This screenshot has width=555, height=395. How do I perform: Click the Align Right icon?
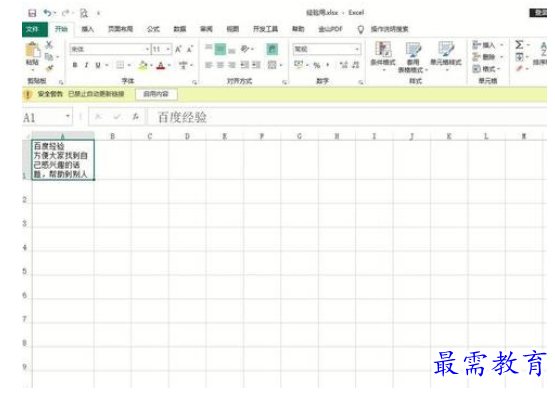click(232, 65)
